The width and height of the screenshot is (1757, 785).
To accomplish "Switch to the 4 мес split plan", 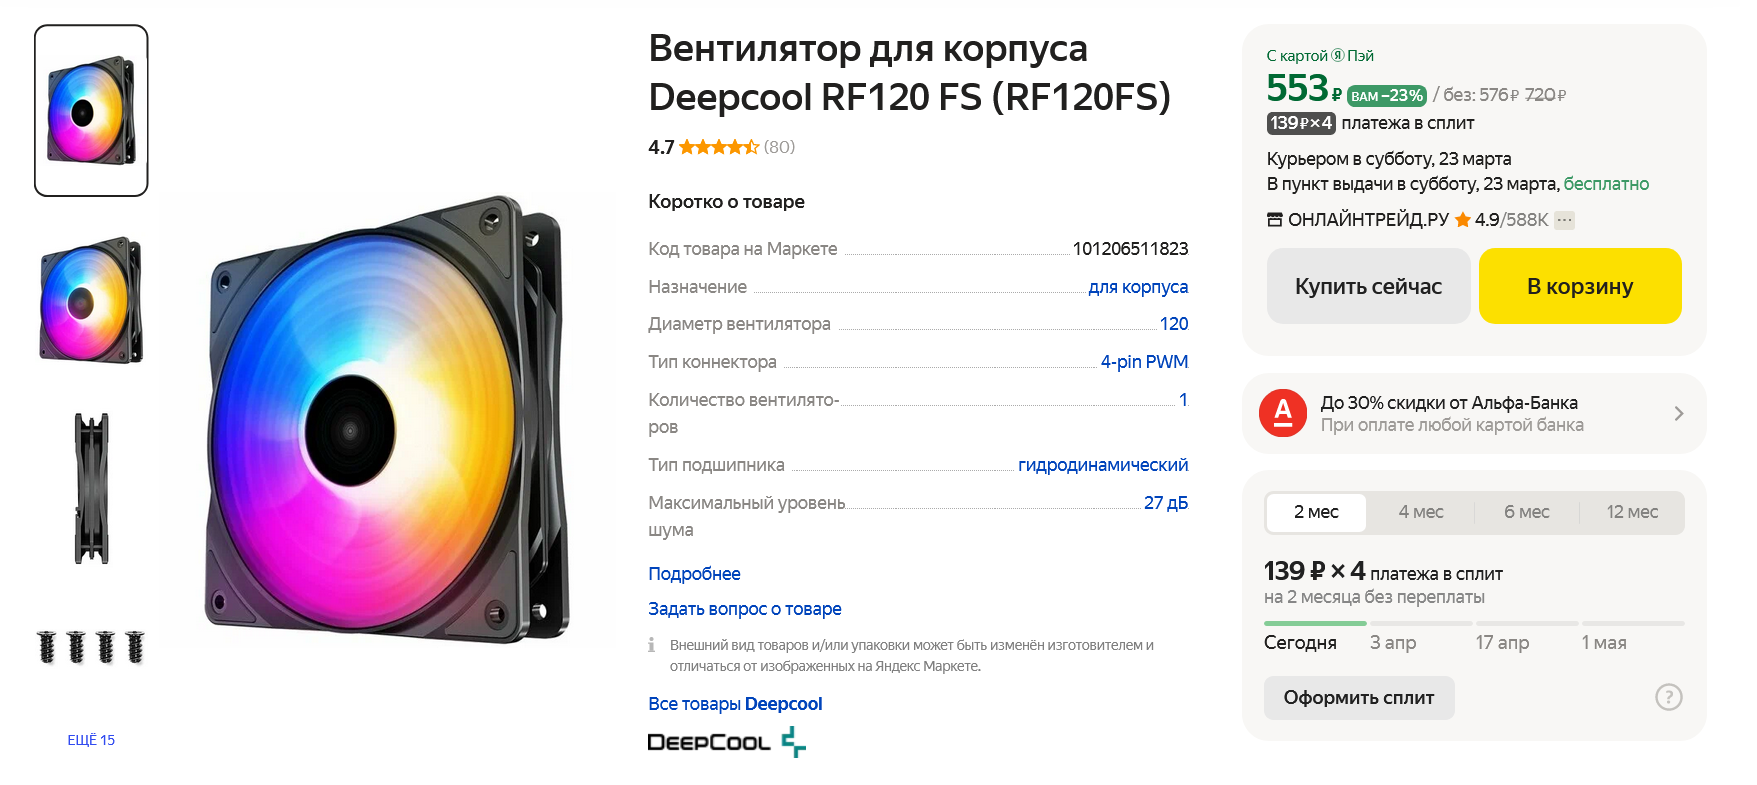I will pos(1421,512).
